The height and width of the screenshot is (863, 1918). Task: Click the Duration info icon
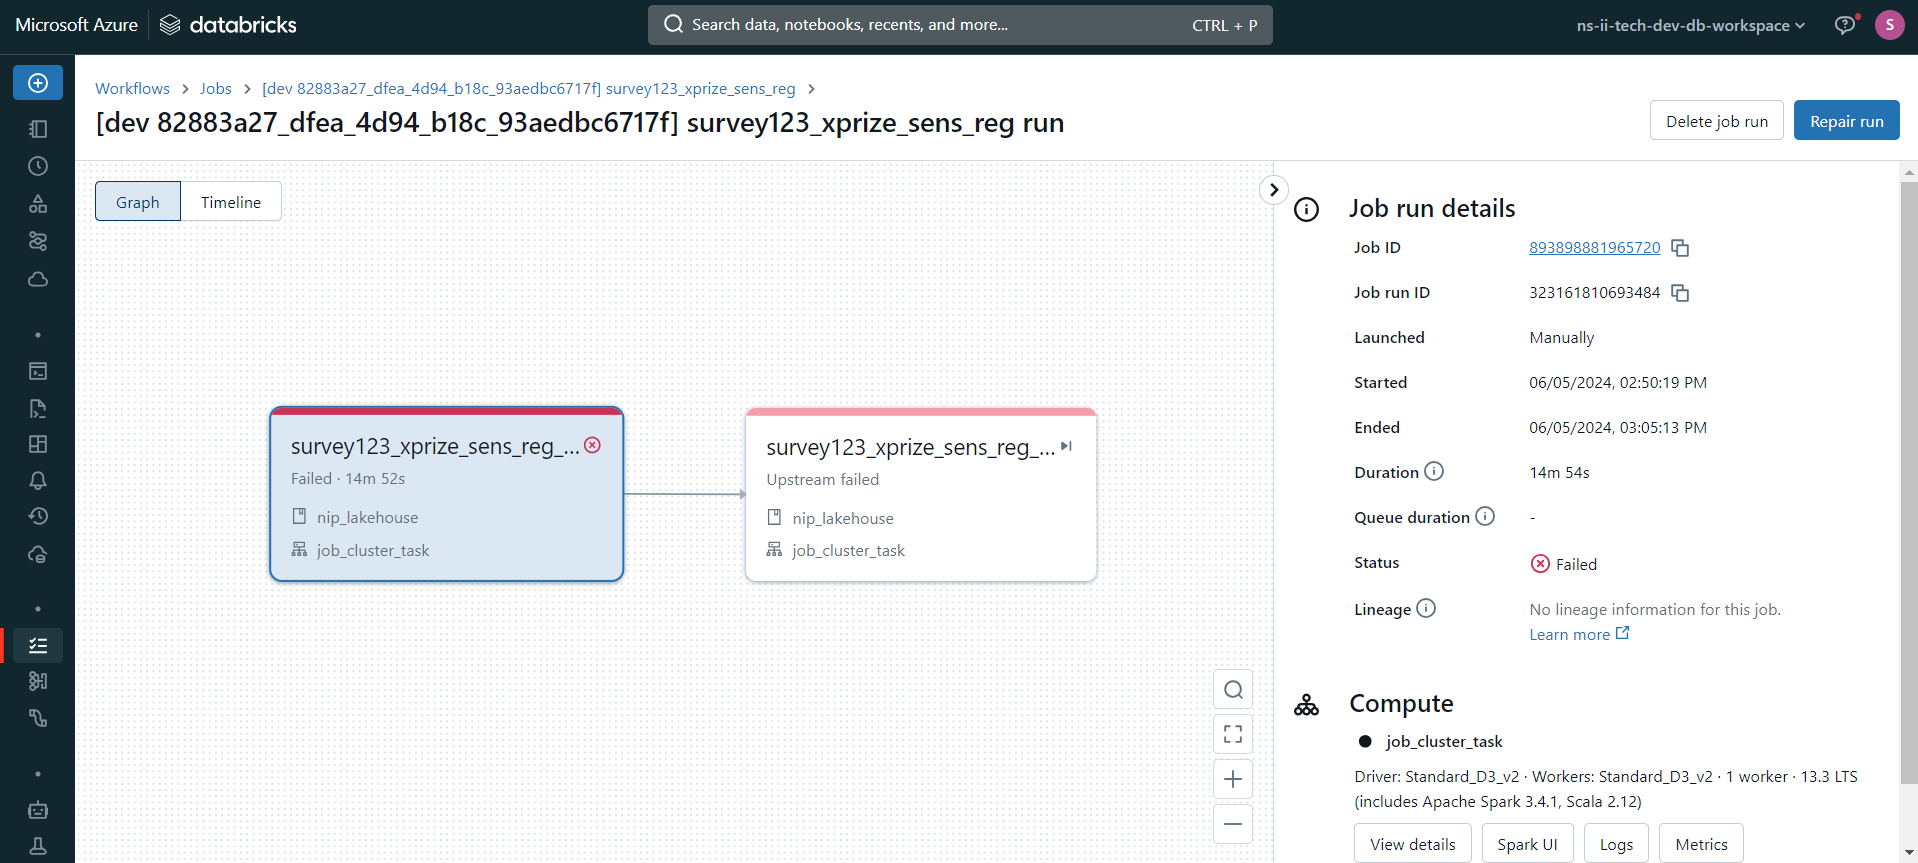[1434, 471]
